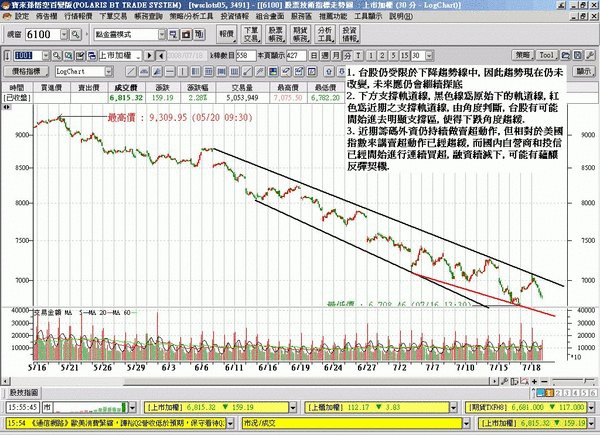Viewport: 600px width, 435px height.
Task: Click the 本頁顯示 input field showing 427
Action: pos(296,56)
